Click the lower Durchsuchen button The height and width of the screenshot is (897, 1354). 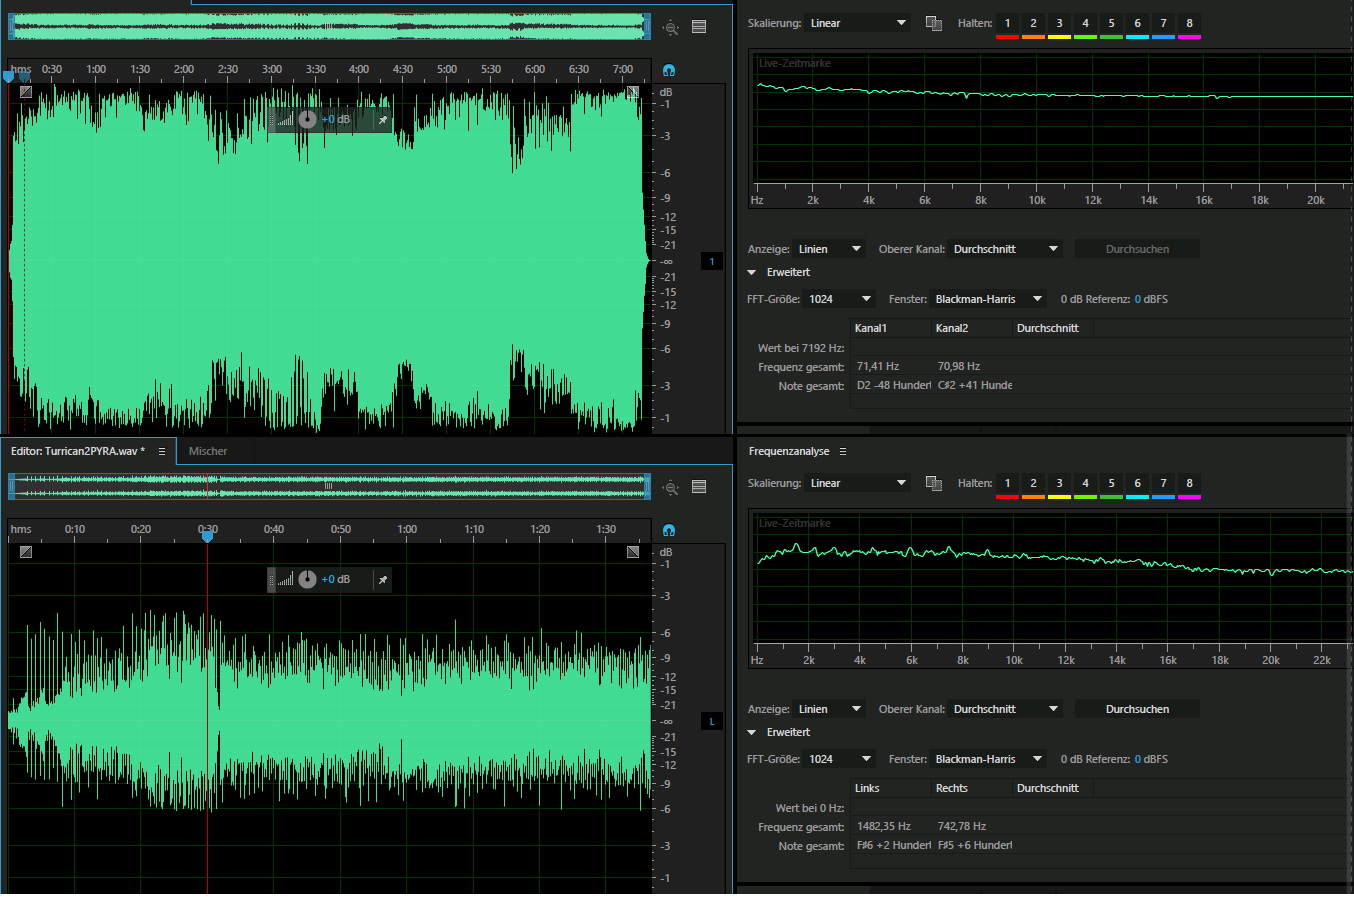point(1137,709)
